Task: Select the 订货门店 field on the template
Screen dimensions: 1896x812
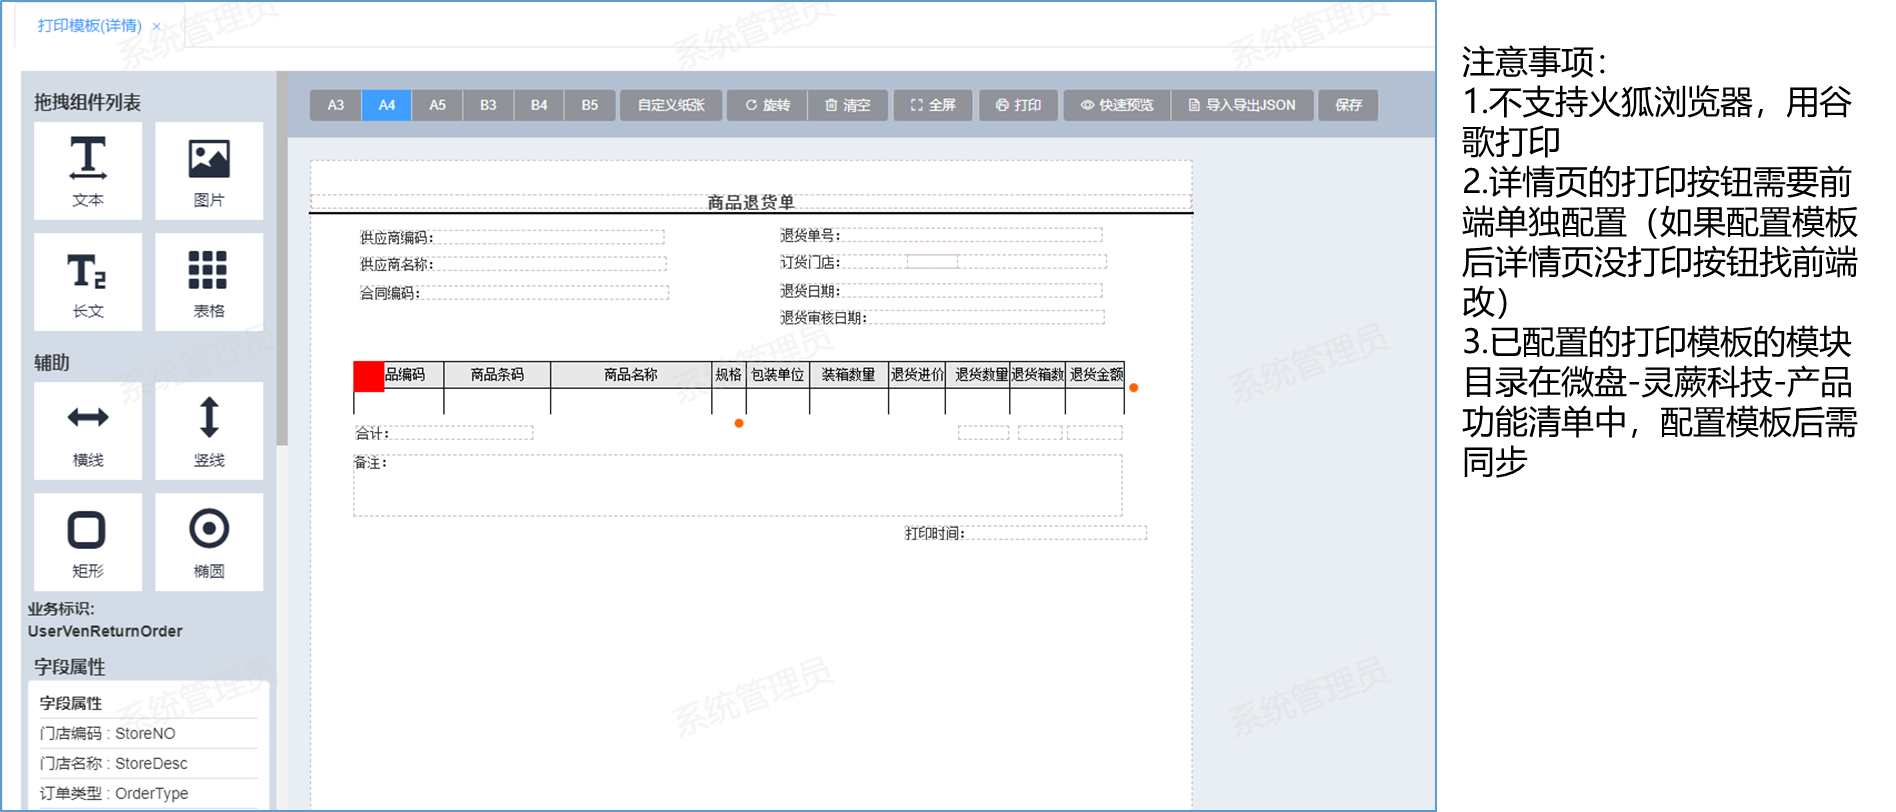Action: point(943,262)
